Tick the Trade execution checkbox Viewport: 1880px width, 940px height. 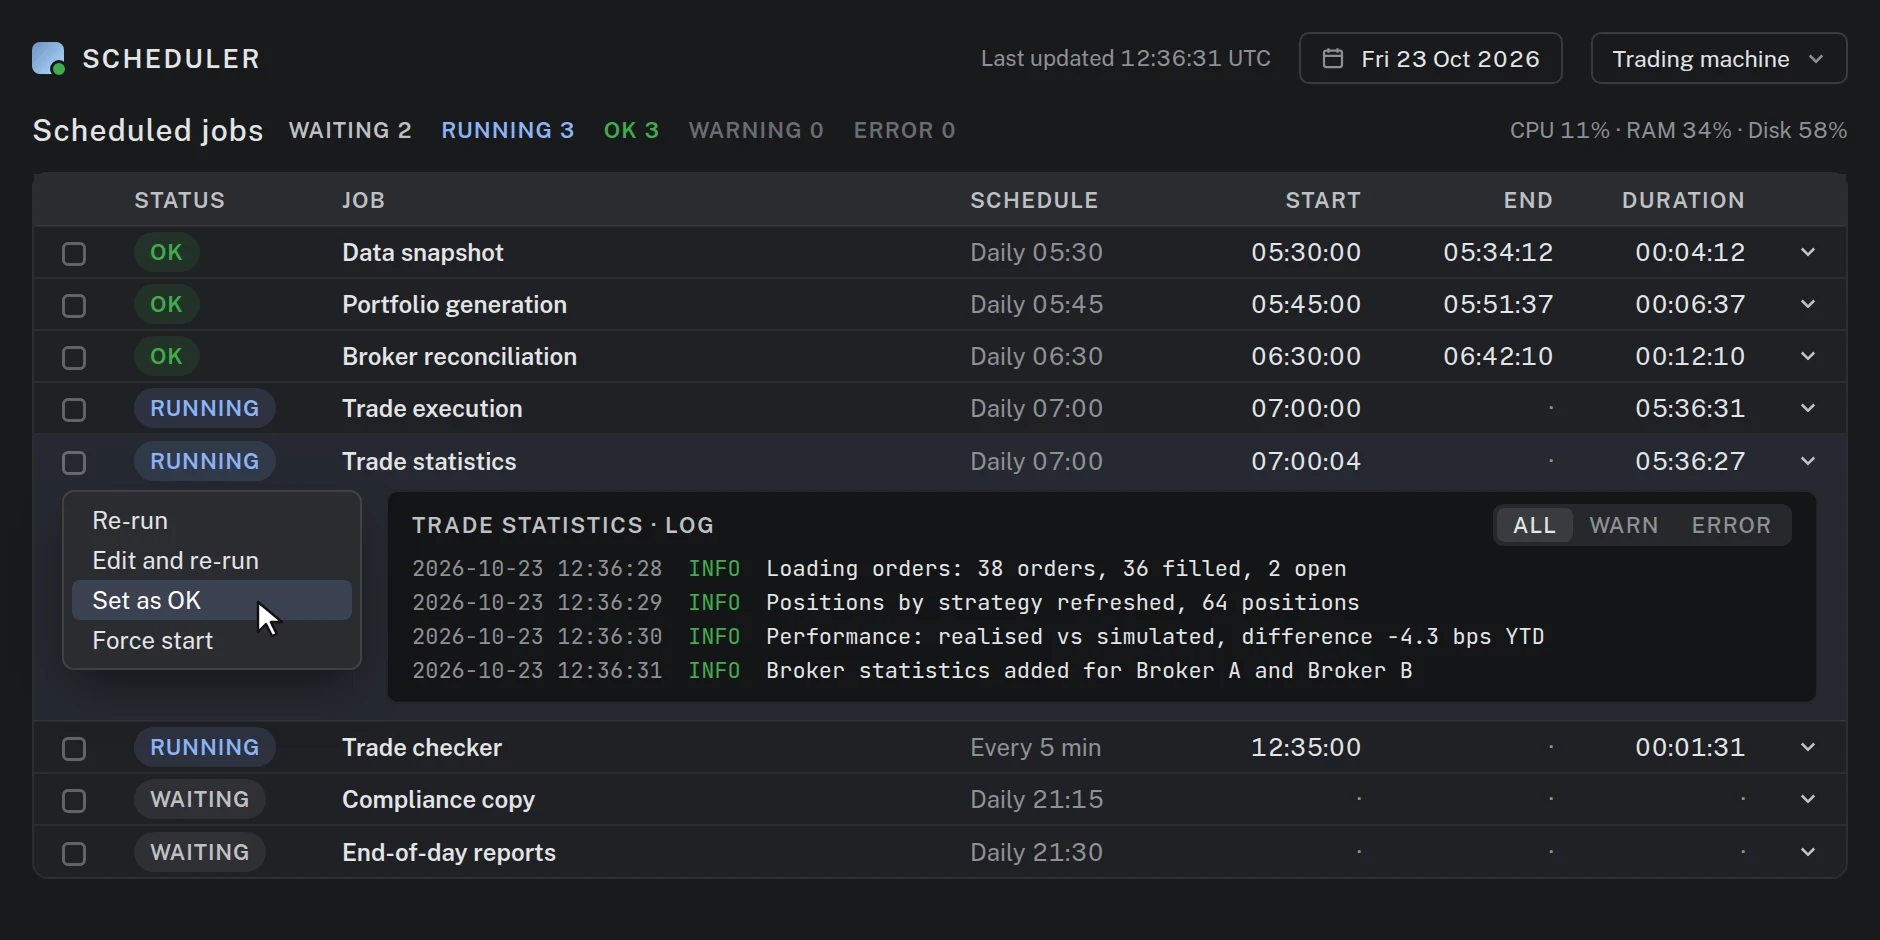(74, 410)
